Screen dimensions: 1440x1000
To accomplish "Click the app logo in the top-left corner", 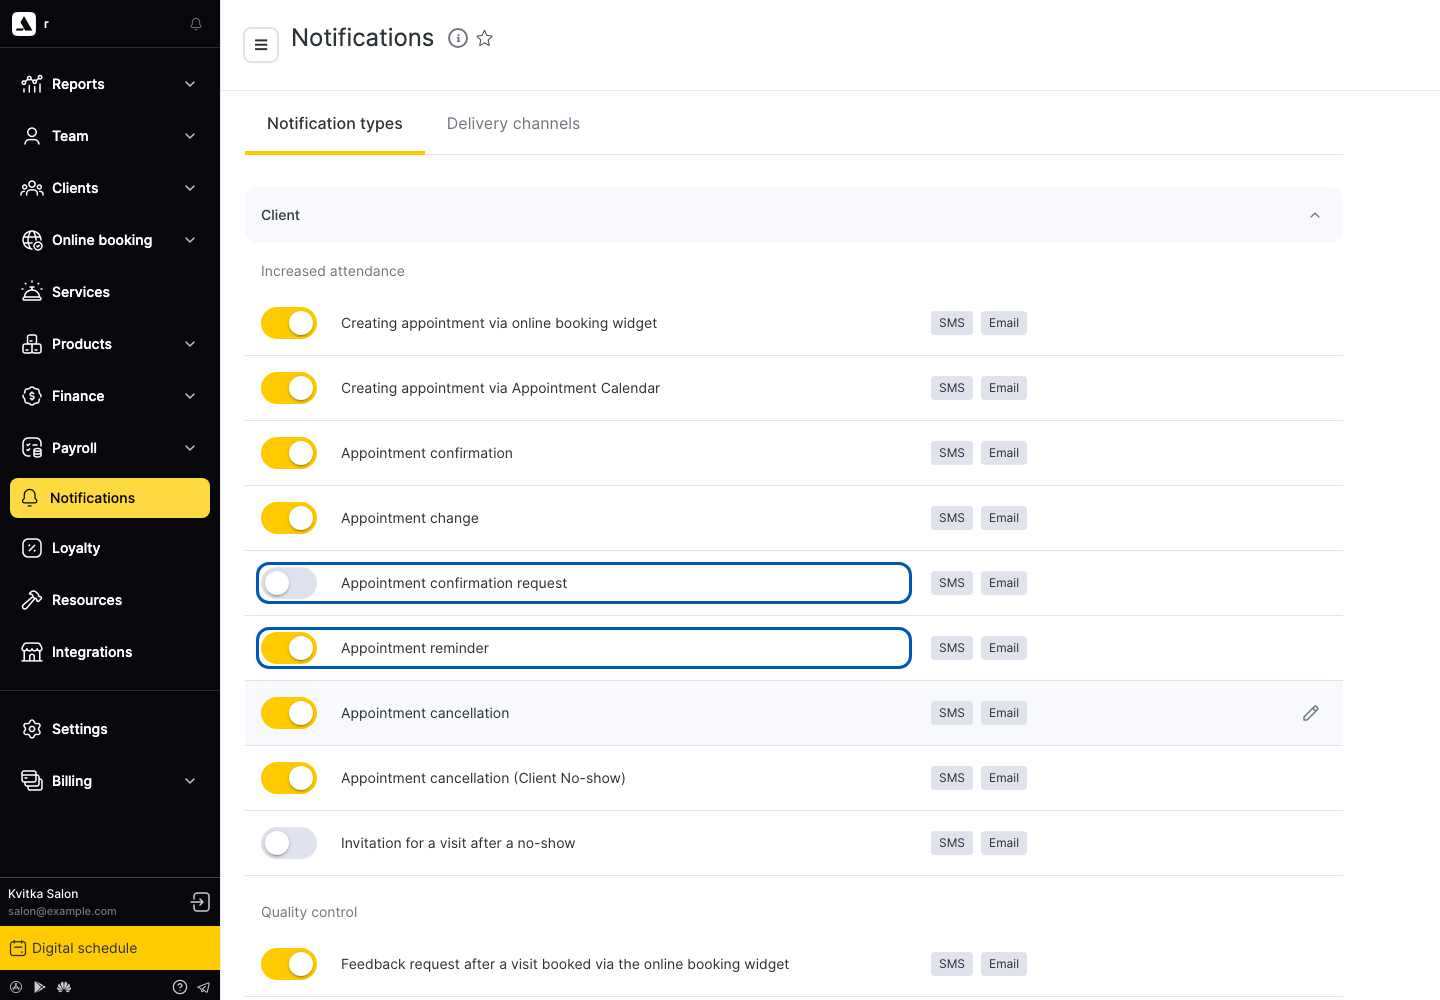I will coord(24,24).
